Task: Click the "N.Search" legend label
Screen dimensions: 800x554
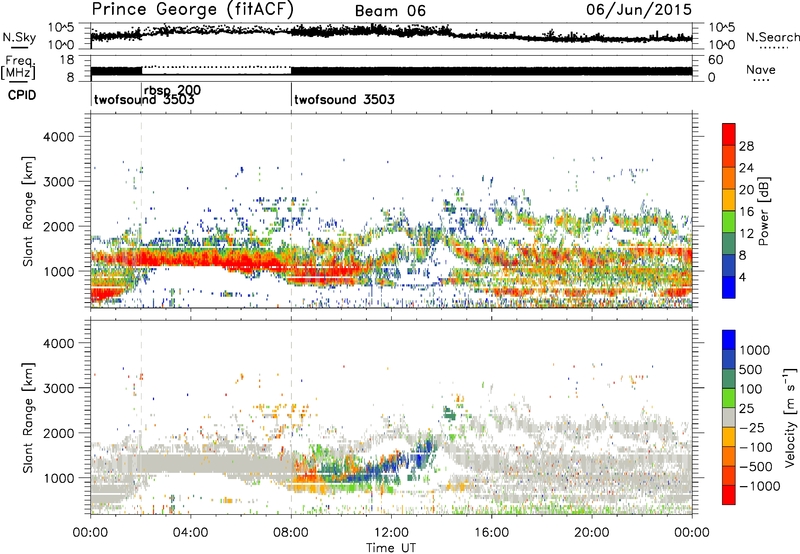Action: [x=772, y=37]
